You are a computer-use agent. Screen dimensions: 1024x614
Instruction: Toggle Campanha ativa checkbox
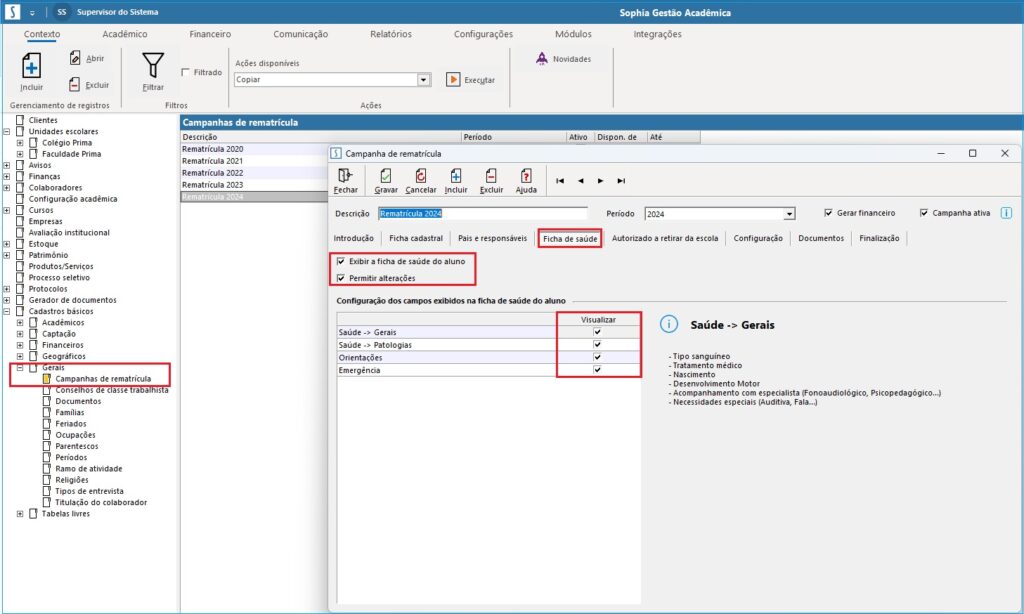[x=923, y=213]
